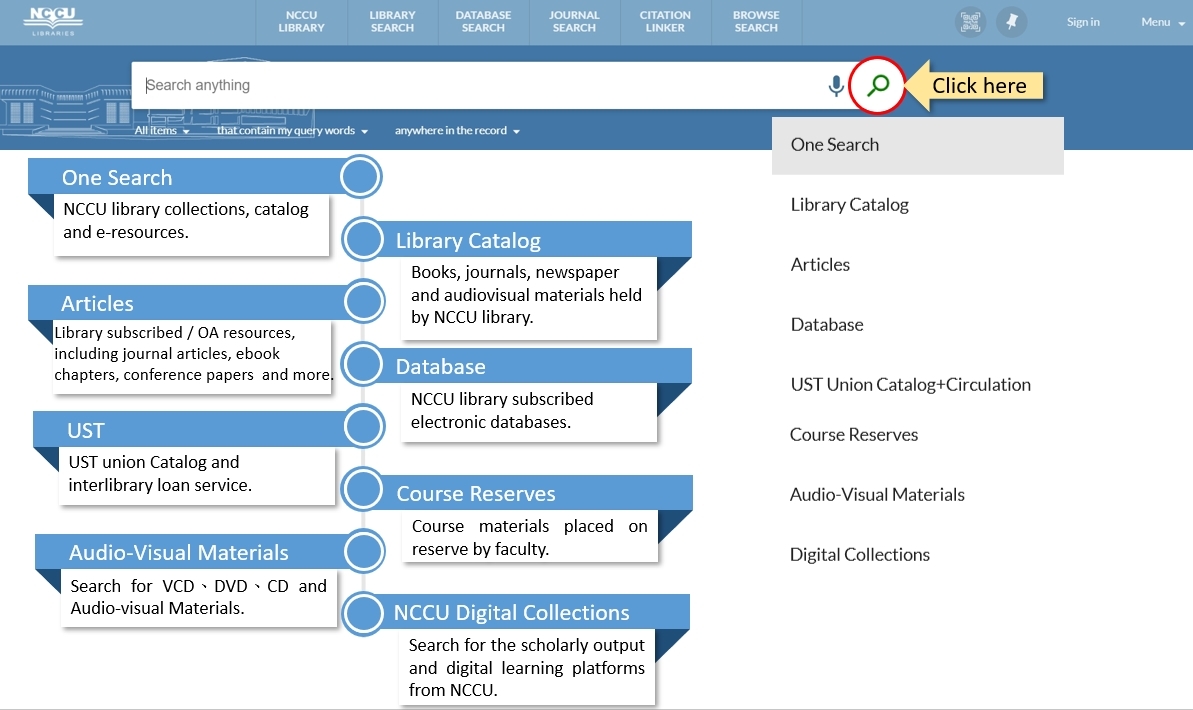Open CITATION LINKER in top navigation

[x=665, y=21]
